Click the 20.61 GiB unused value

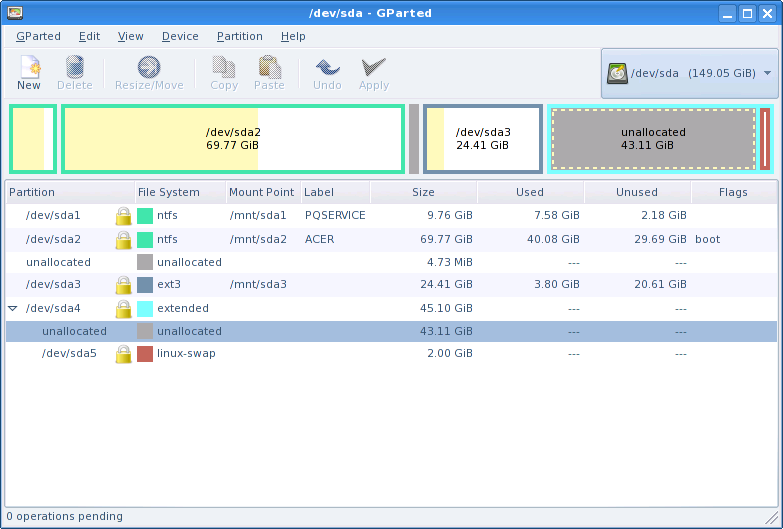click(x=660, y=284)
